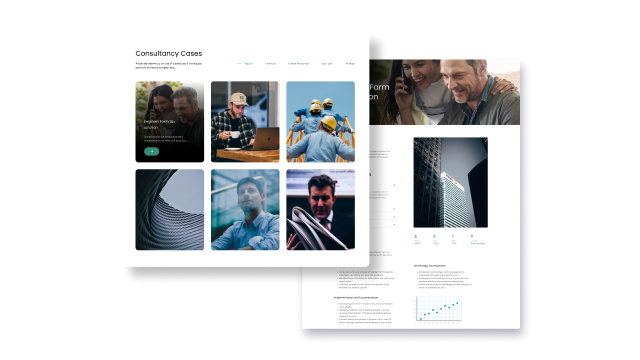Click the hourglass icon under the skyscraper photo

434,236
